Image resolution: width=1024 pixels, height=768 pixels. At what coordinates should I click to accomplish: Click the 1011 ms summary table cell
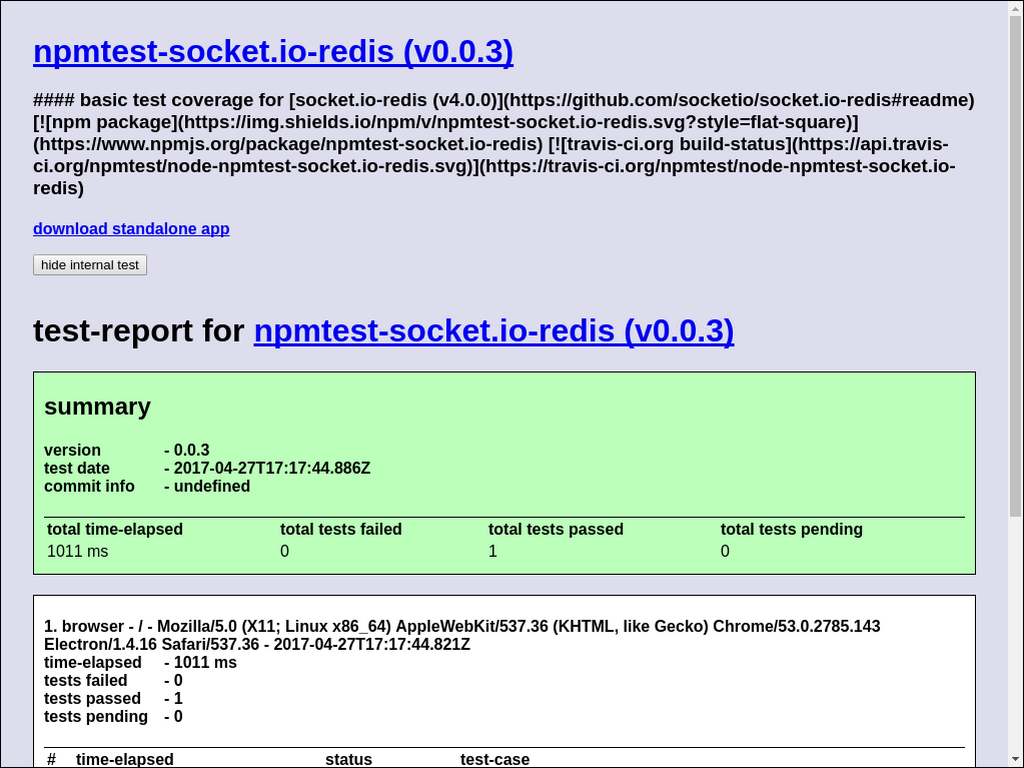[x=78, y=551]
